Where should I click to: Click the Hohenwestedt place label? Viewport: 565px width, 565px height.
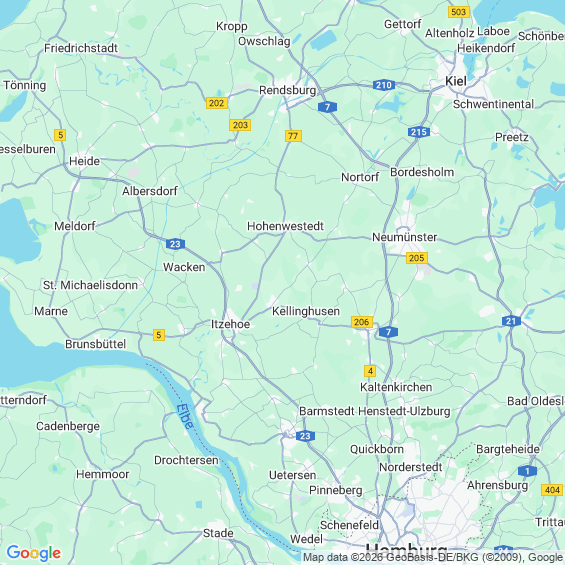(x=285, y=226)
